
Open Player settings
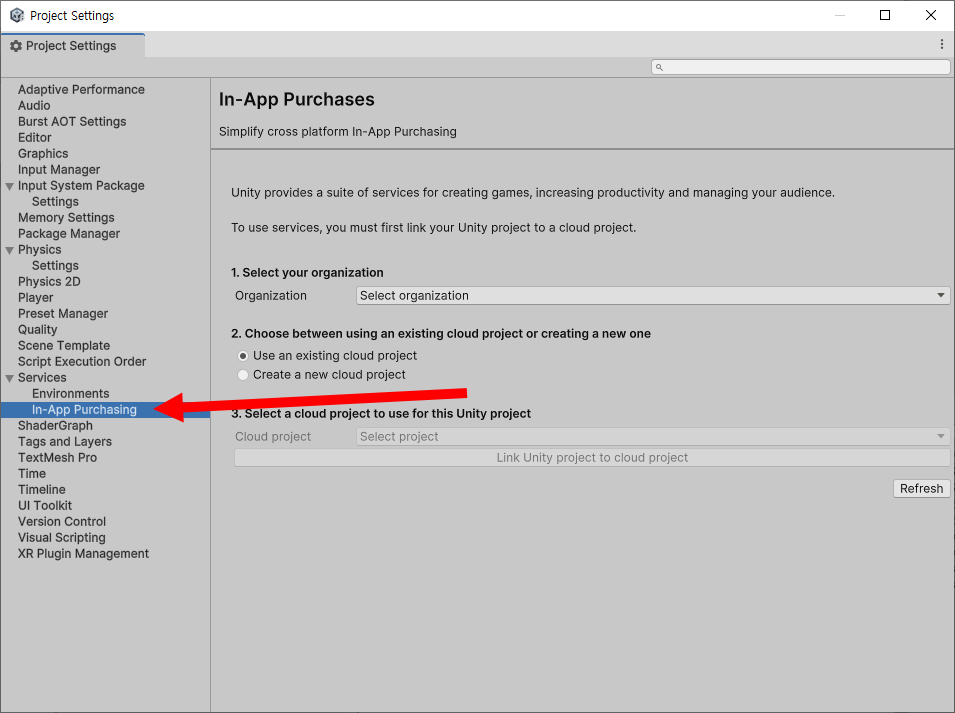(x=35, y=298)
